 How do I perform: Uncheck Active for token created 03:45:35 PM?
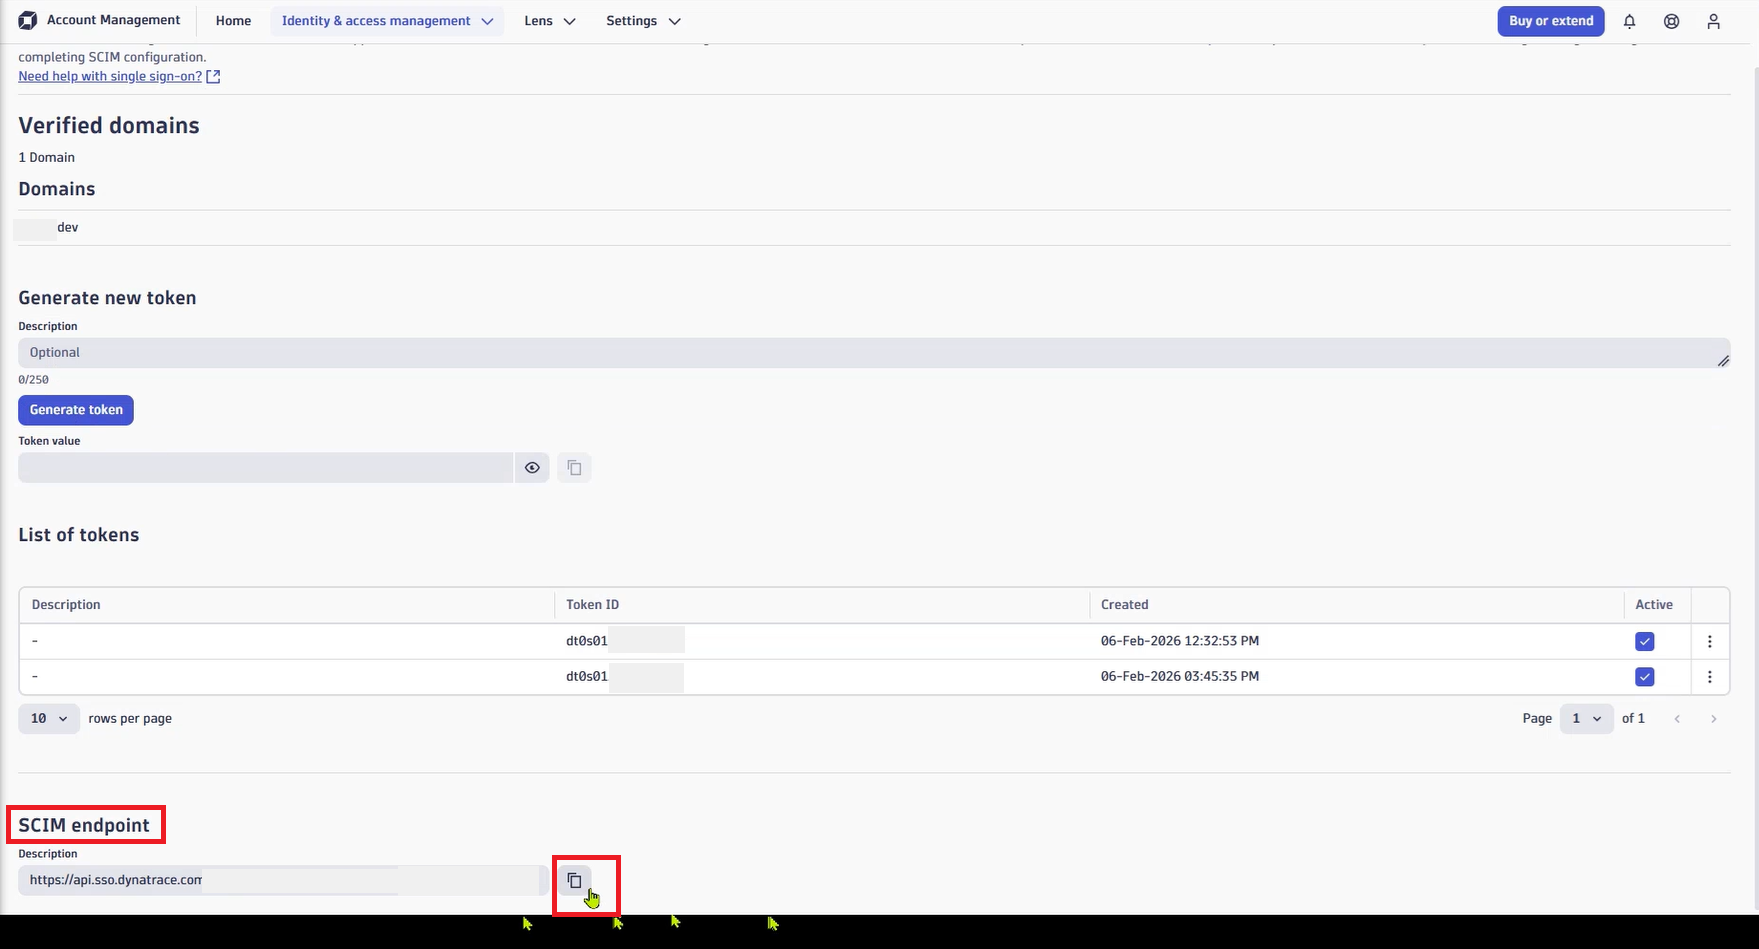click(x=1644, y=677)
